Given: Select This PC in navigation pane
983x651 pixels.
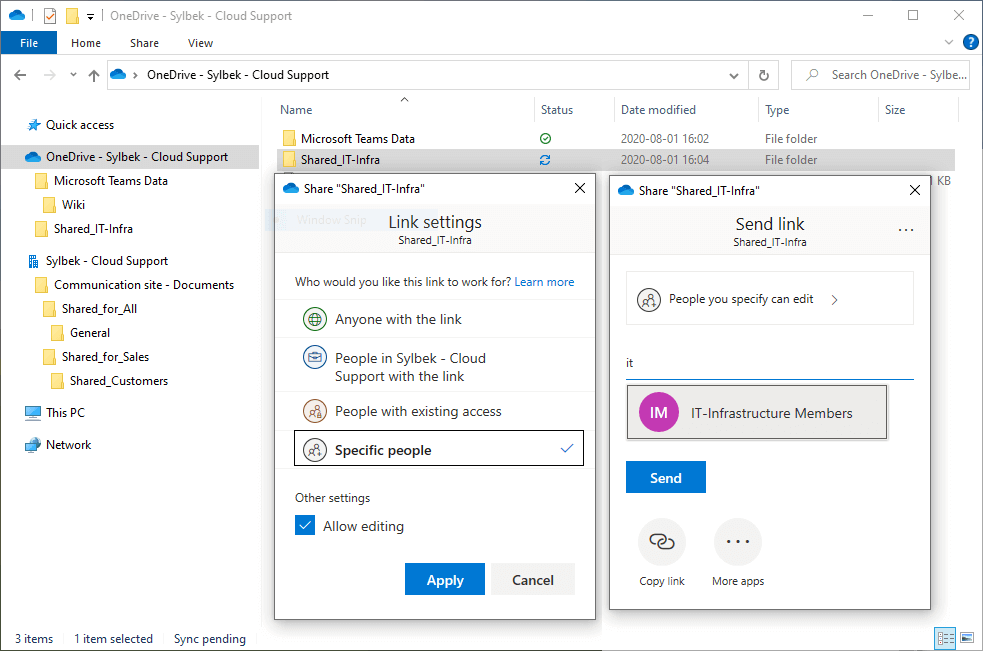Looking at the screenshot, I should [x=65, y=413].
